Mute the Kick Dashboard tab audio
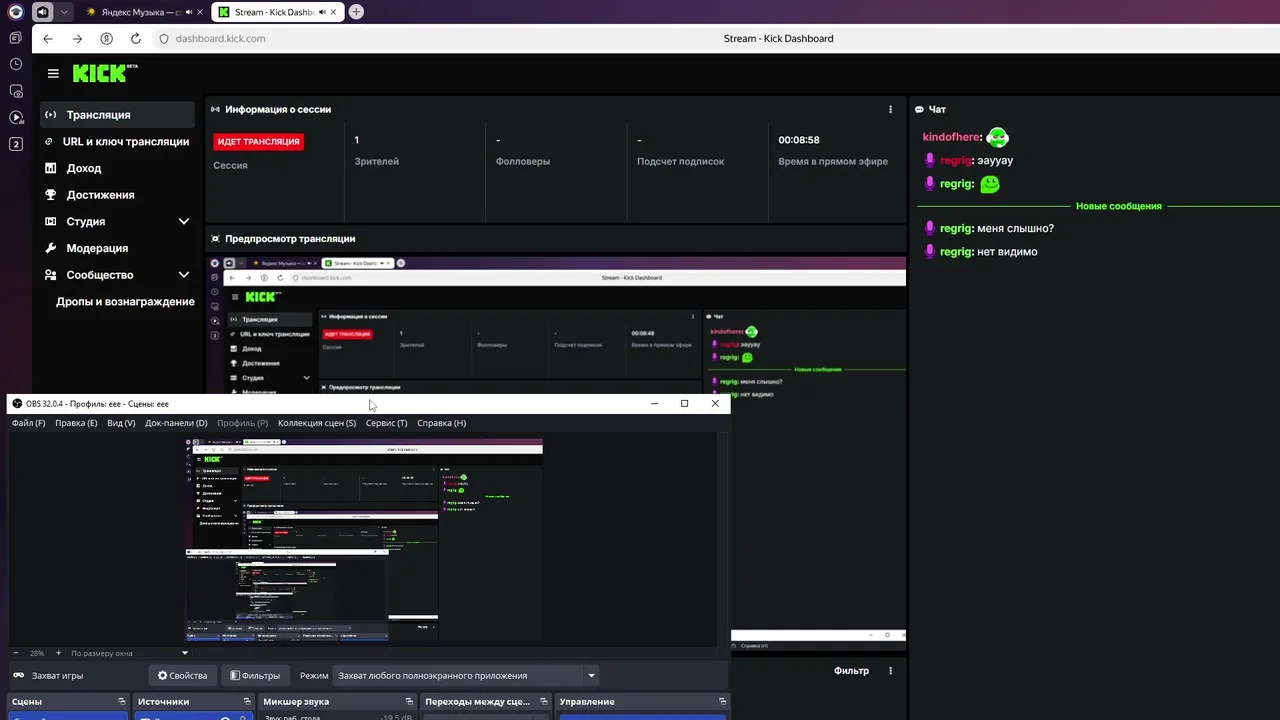 pos(321,12)
